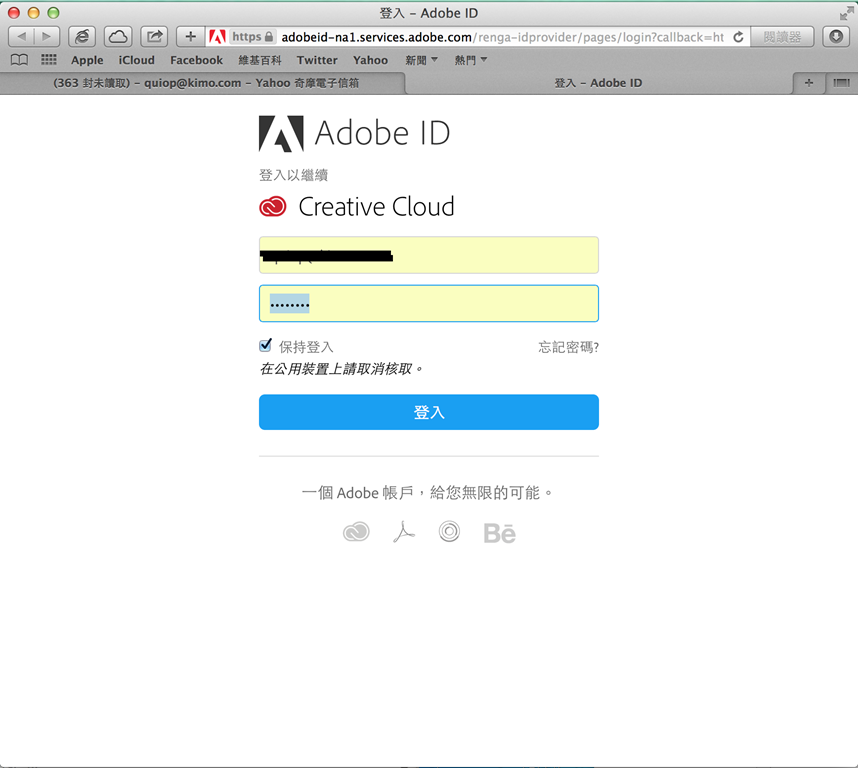
Task: Open the Facebook bookmark
Action: pos(196,60)
